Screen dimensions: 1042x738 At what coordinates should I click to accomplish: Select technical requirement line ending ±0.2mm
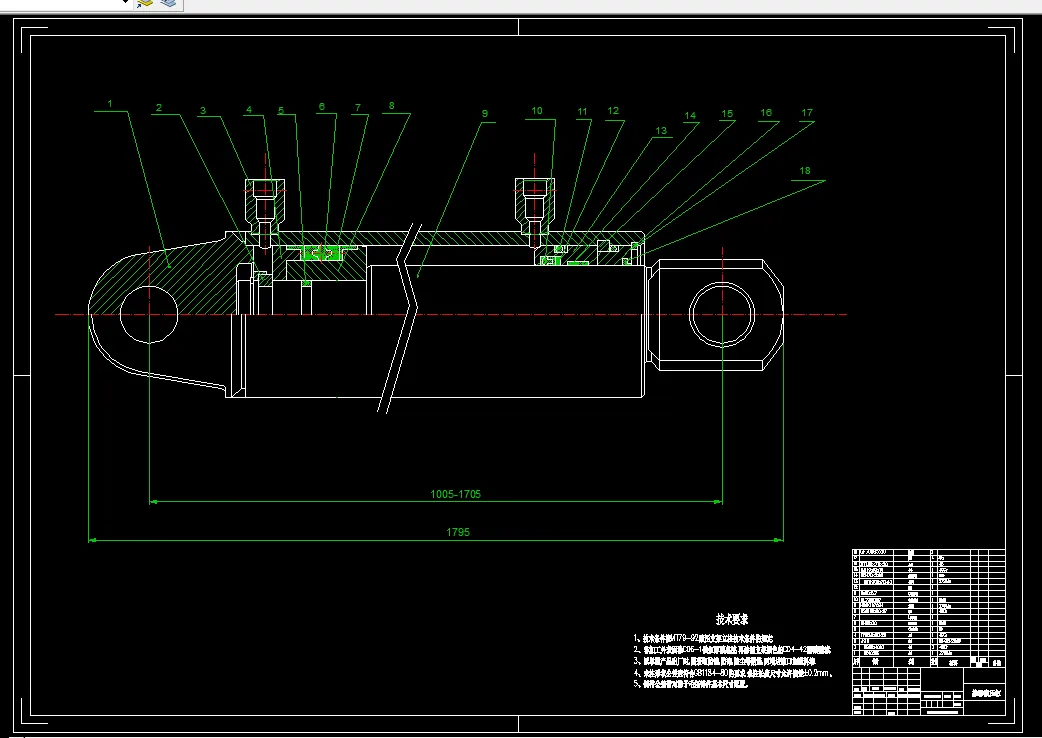tap(734, 673)
